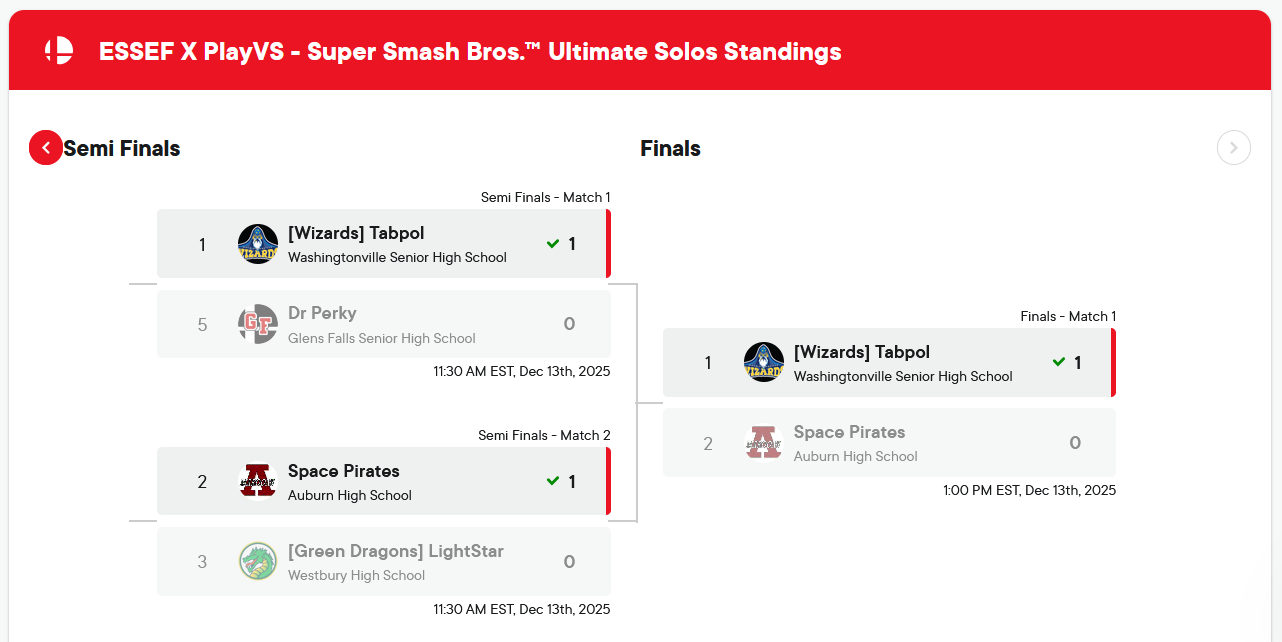This screenshot has width=1282, height=642.
Task: Select Space Pirates in Semi Finals Match 2
Action: pyautogui.click(x=344, y=471)
